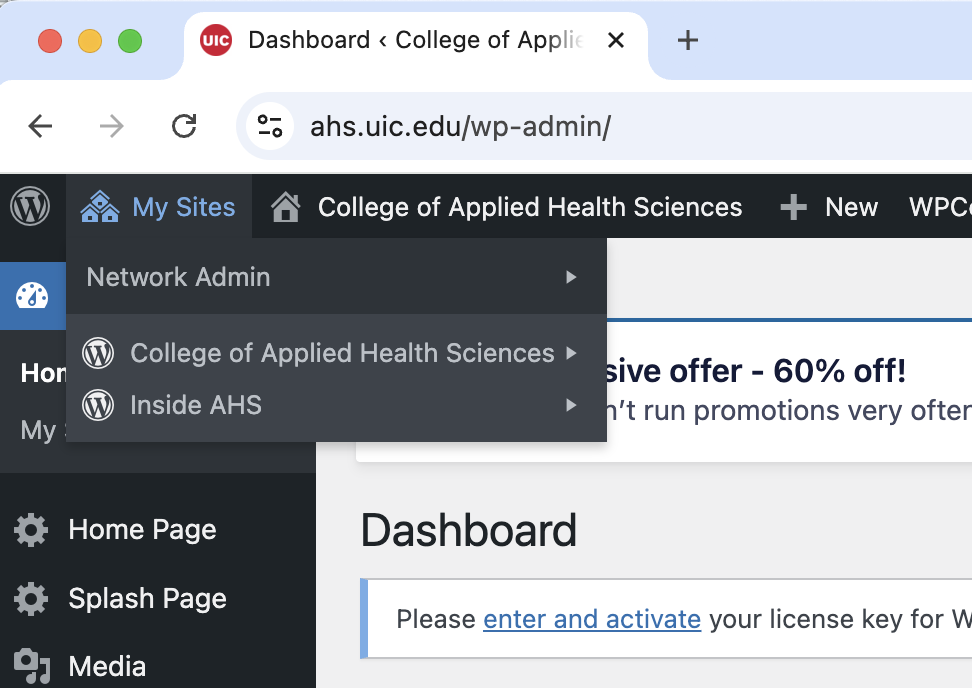The height and width of the screenshot is (688, 972).
Task: Open the Dashboard via the gauge icon
Action: coord(31,295)
